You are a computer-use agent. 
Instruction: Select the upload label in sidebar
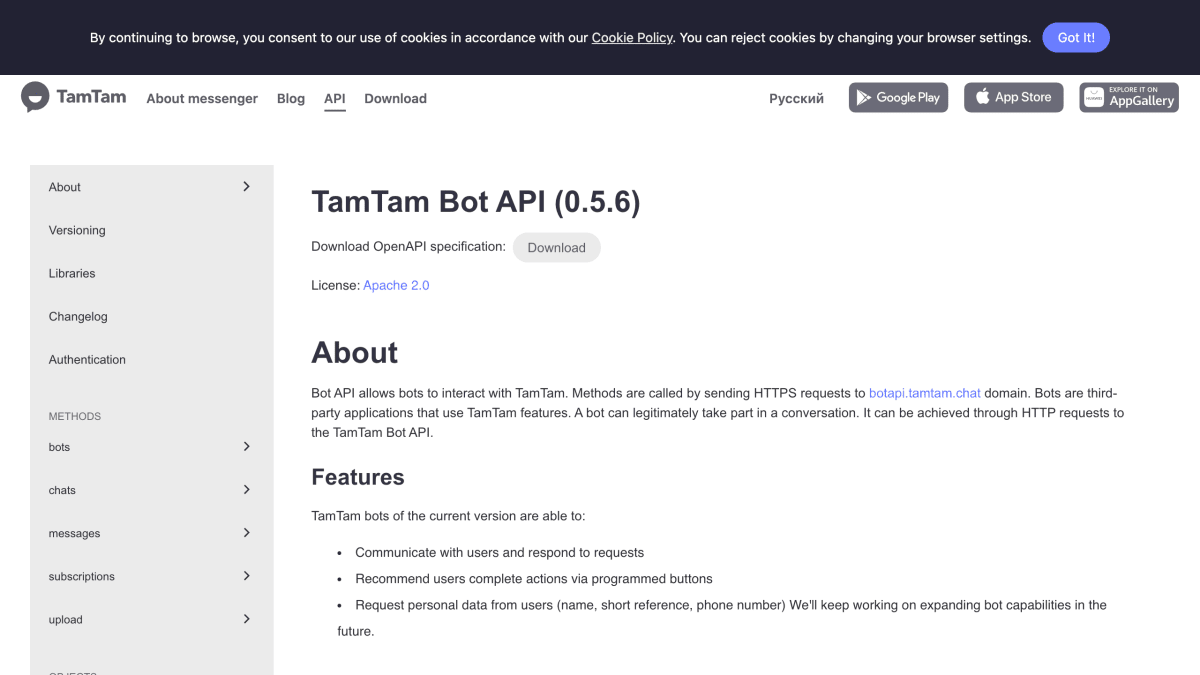point(66,620)
